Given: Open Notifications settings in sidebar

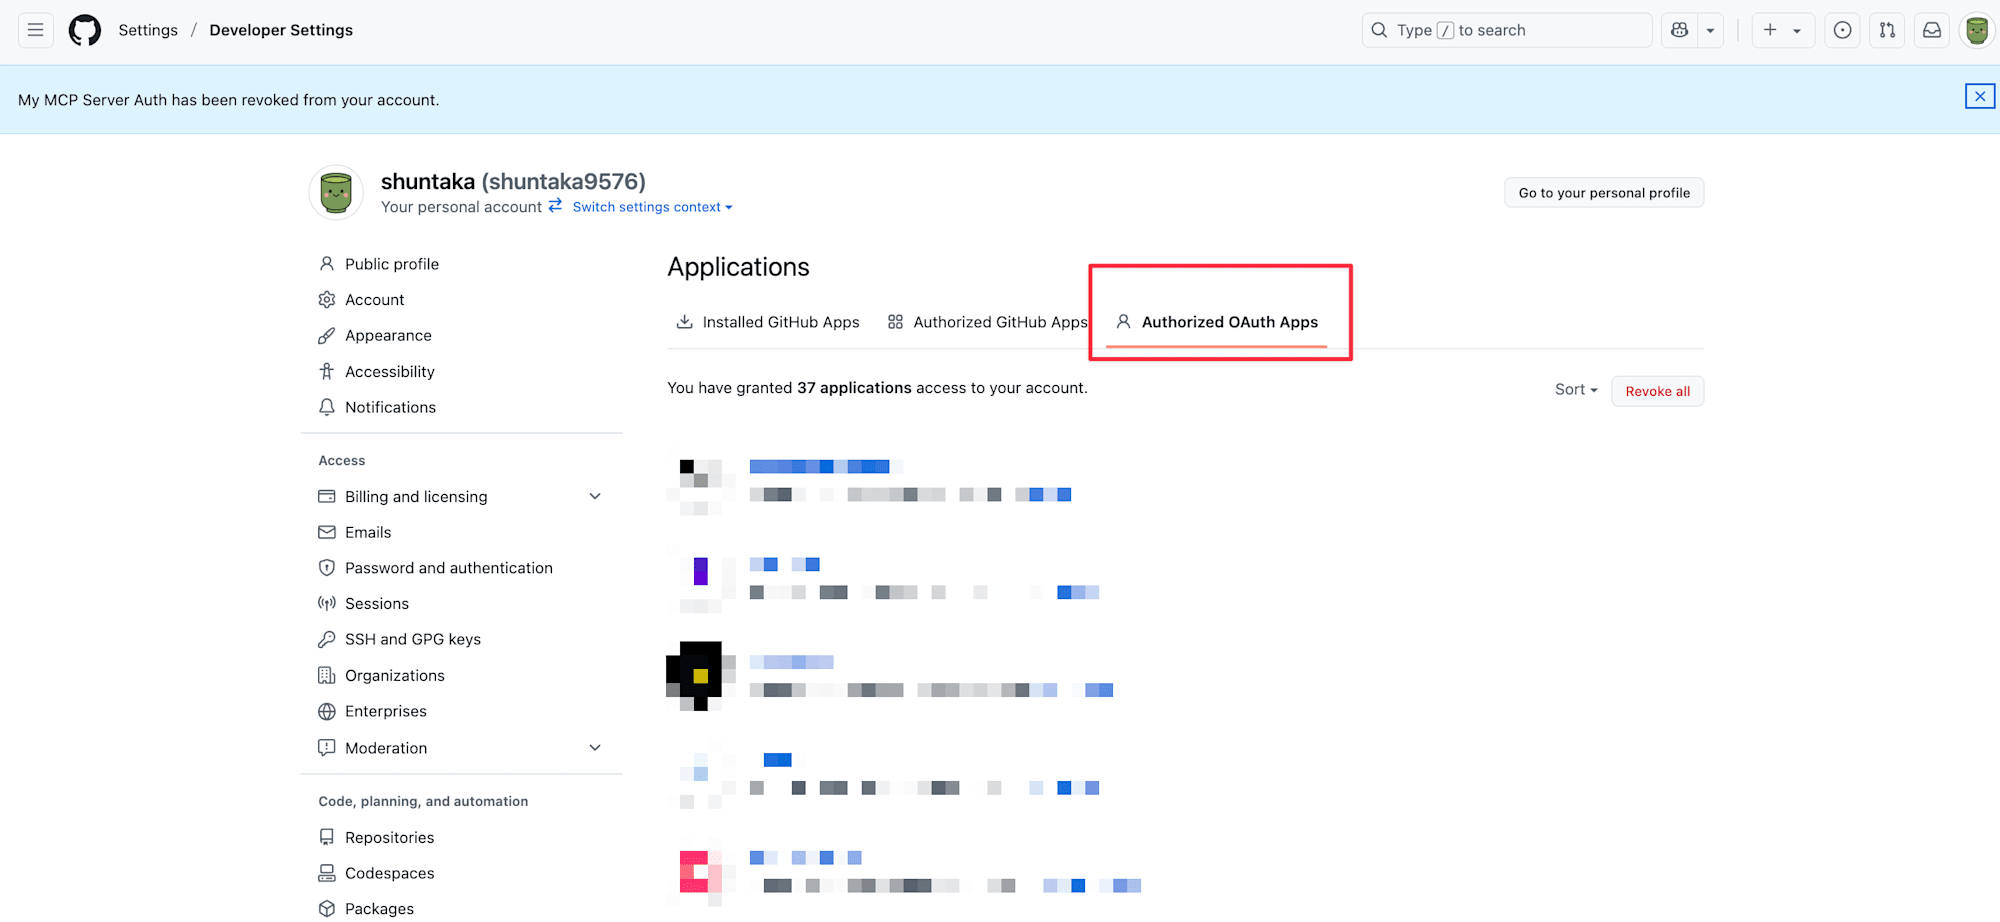Looking at the screenshot, I should pos(390,408).
